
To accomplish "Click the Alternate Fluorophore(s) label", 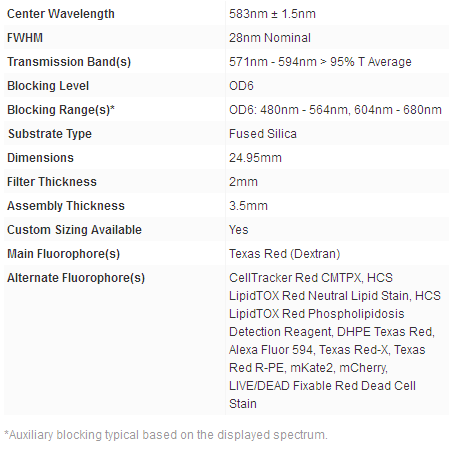I will [76, 278].
